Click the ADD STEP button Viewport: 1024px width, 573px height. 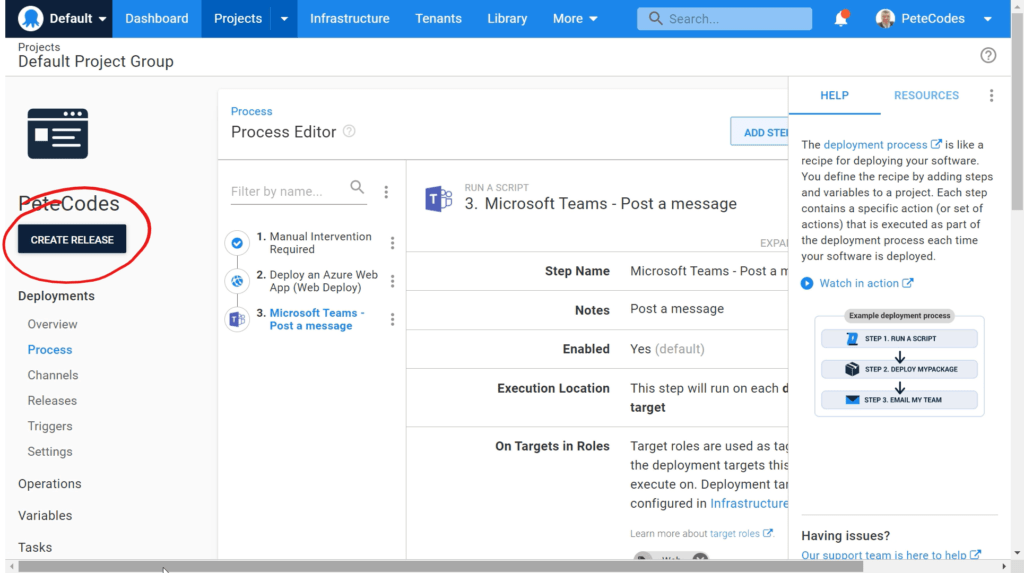pos(760,132)
